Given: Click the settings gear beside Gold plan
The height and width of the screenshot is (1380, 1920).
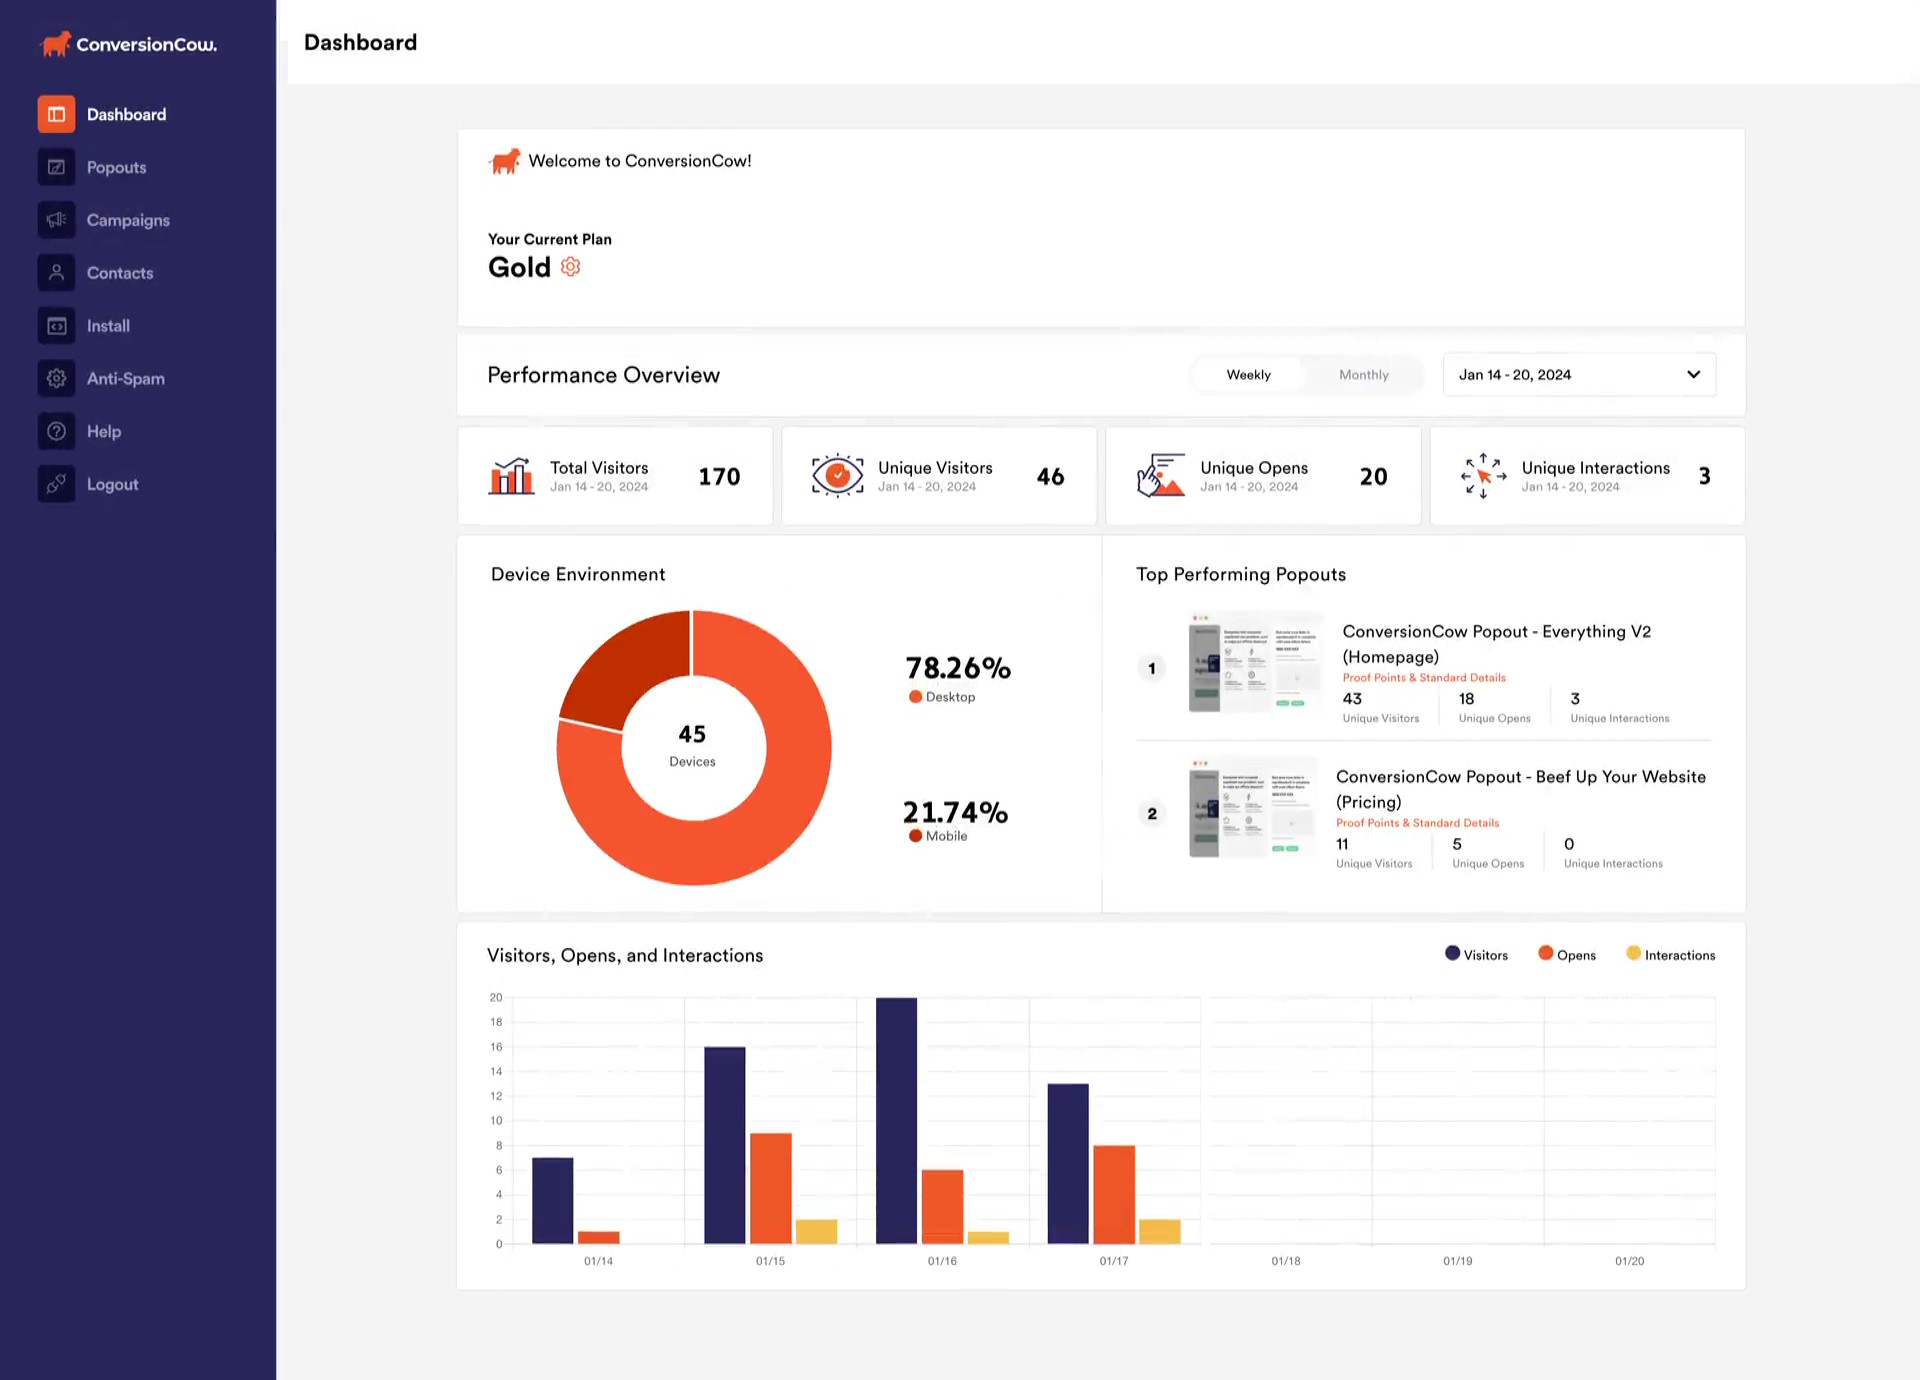Looking at the screenshot, I should (571, 266).
